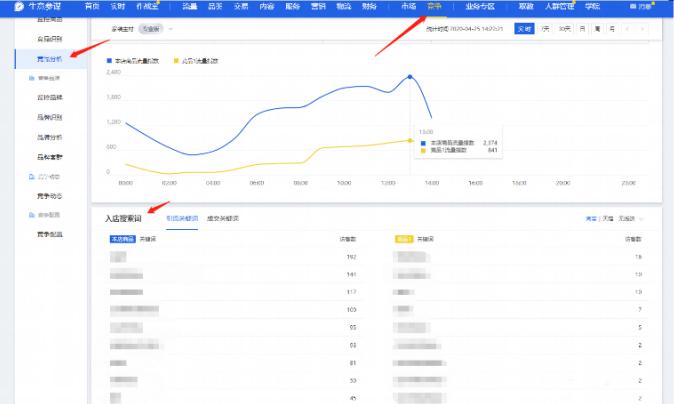The image size is (674, 404).
Task: Select the 实时 time range button
Action: (x=524, y=29)
